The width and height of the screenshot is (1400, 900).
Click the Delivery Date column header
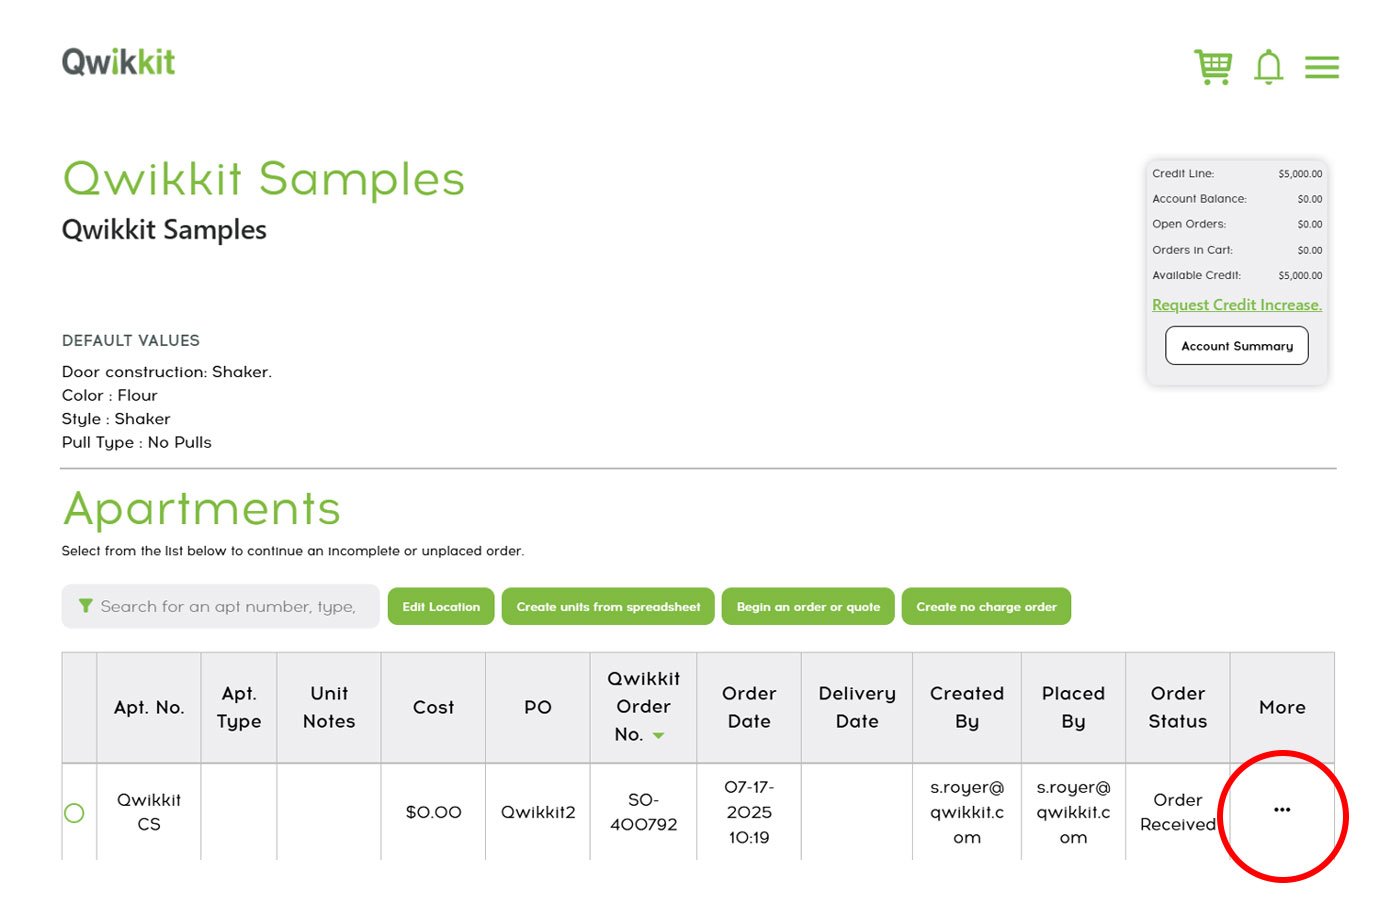857,707
